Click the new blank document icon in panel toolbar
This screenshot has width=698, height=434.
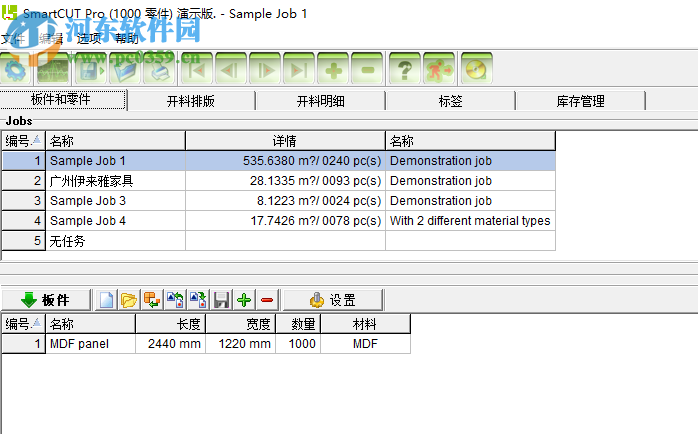point(106,300)
